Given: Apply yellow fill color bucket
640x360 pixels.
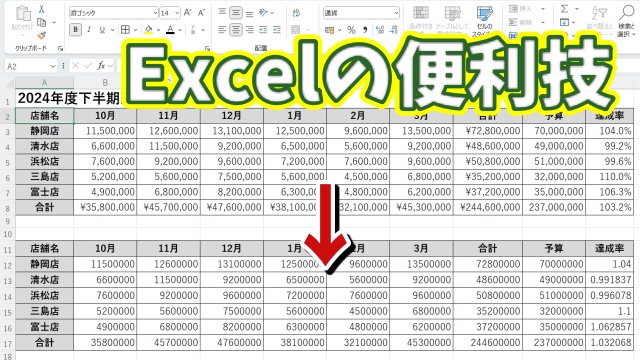Looking at the screenshot, I should [149, 30].
